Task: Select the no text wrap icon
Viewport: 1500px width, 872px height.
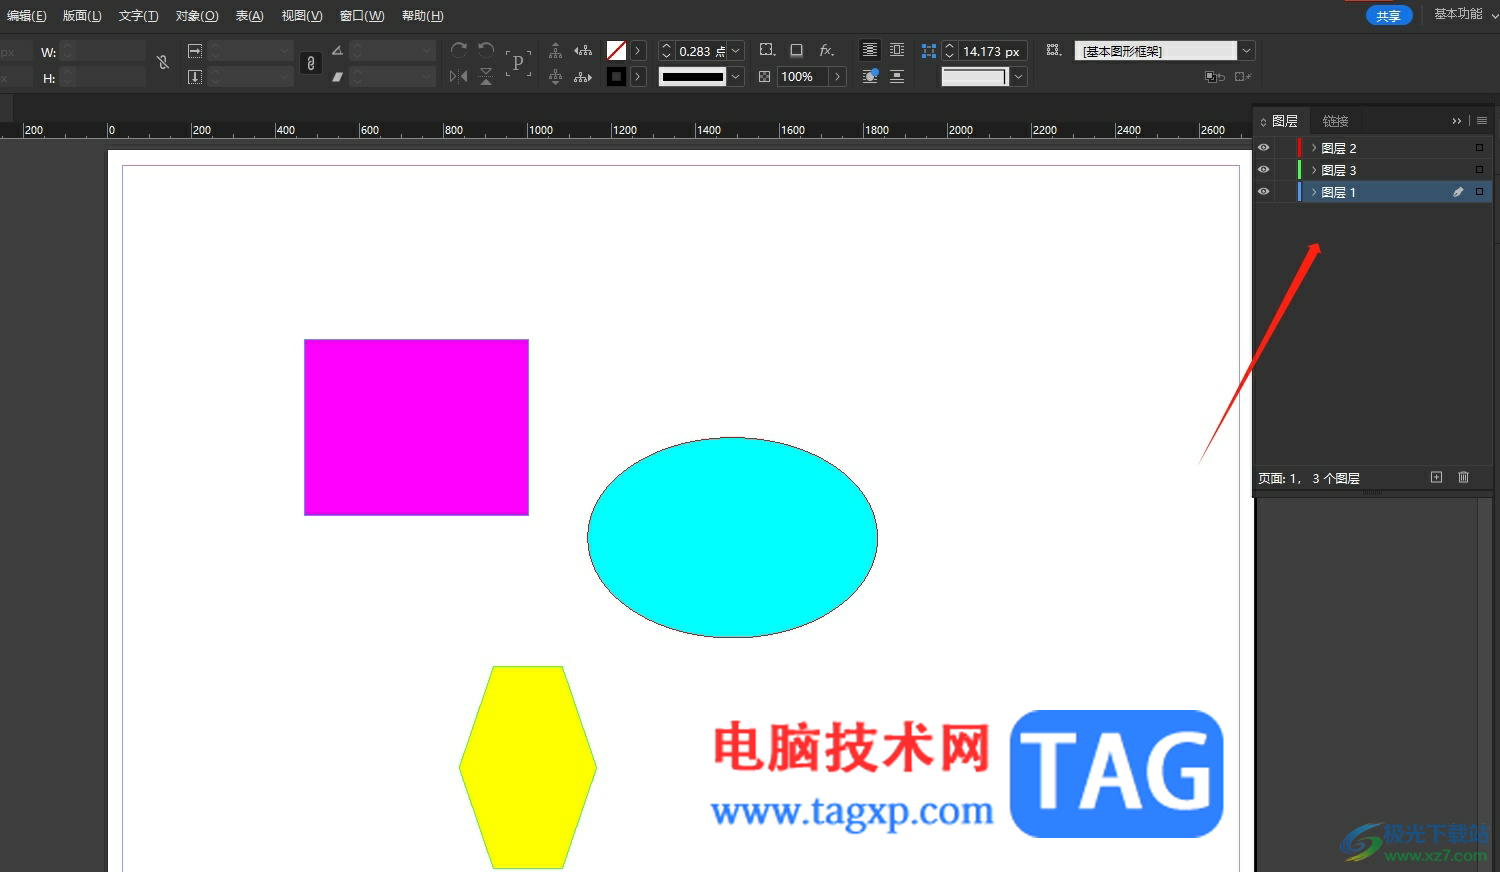Action: pos(870,50)
